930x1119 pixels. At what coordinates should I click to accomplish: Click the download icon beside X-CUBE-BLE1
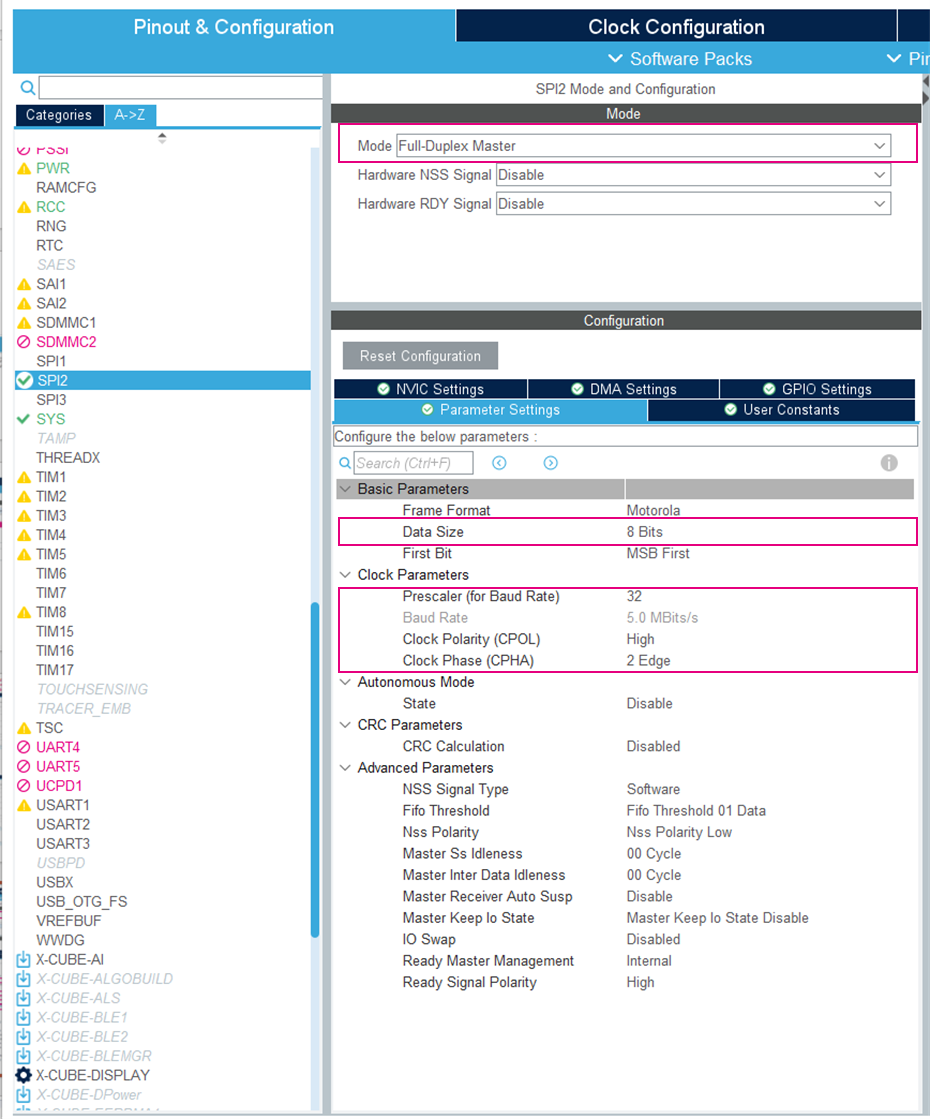pyautogui.click(x=24, y=1017)
